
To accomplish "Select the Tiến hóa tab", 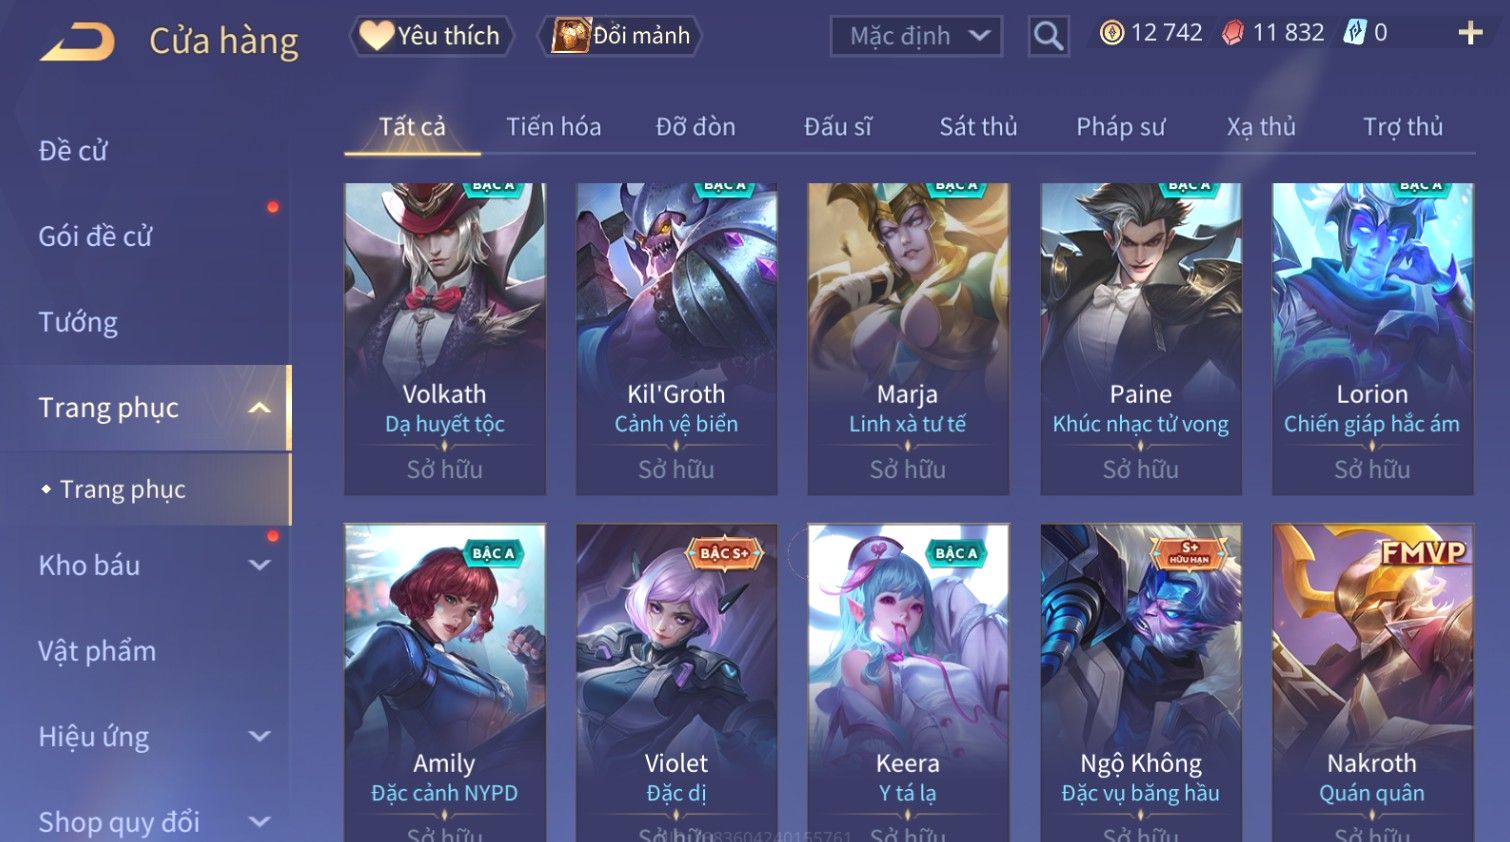I will (x=553, y=127).
